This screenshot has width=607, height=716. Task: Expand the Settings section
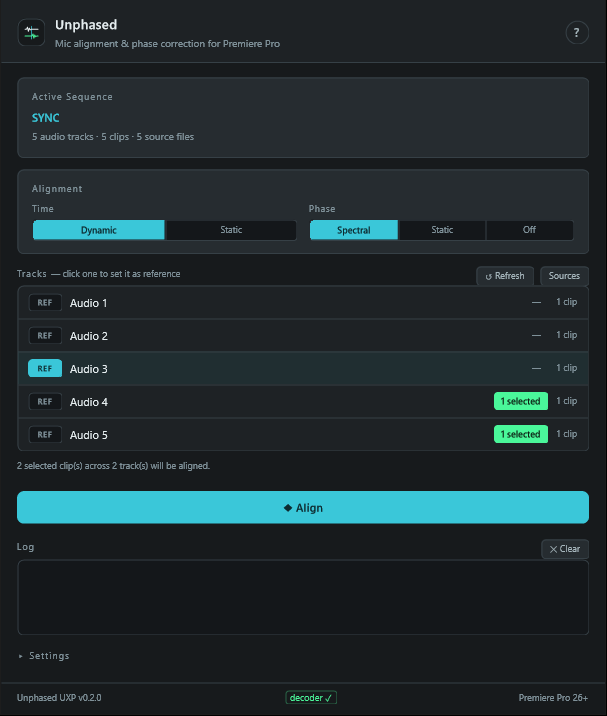pyautogui.click(x=44, y=656)
